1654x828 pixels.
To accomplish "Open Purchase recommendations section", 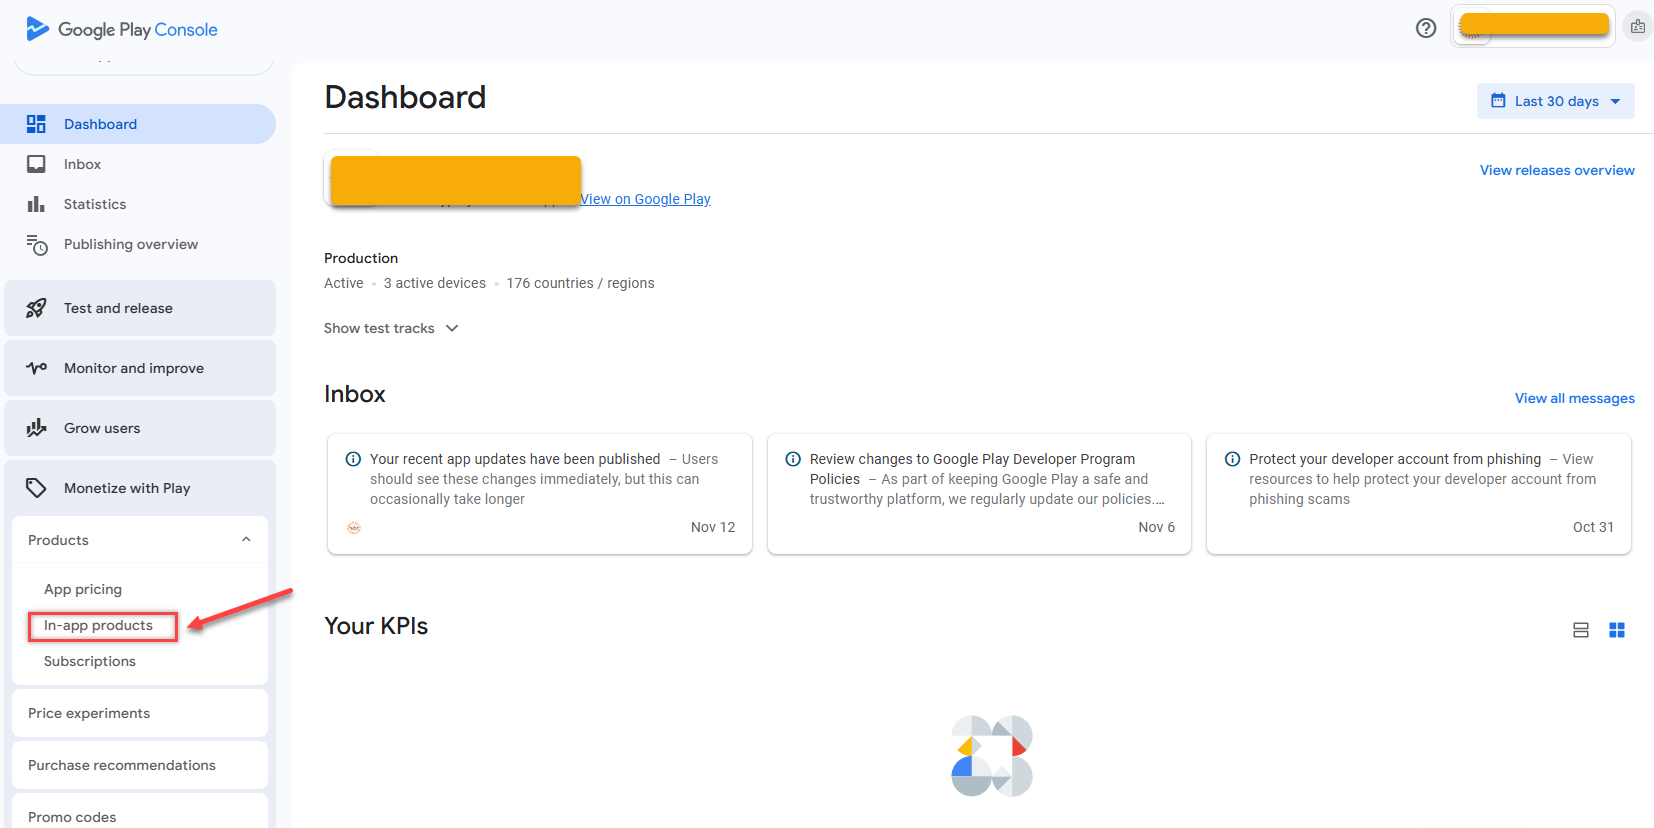I will pos(140,765).
